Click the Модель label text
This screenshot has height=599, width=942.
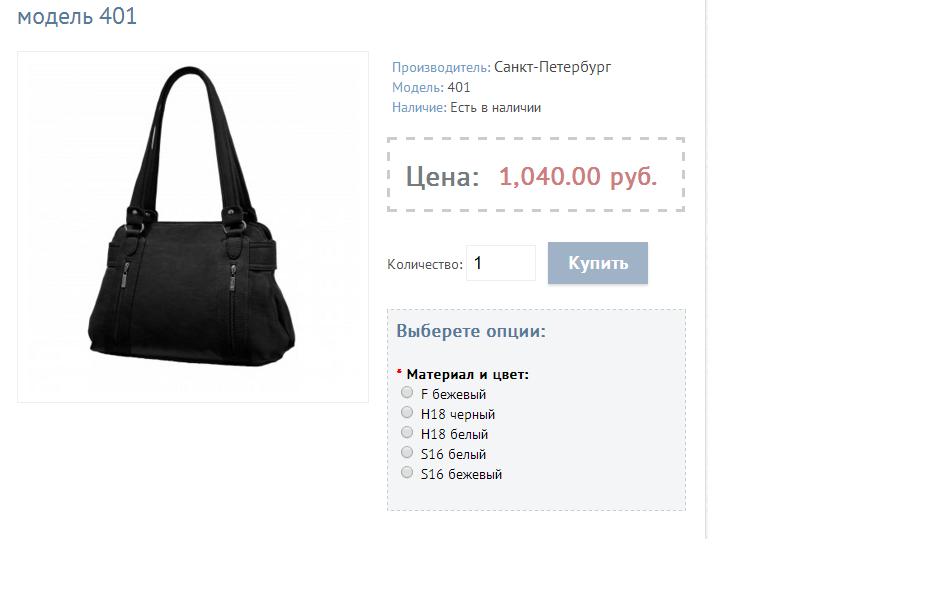(x=418, y=88)
